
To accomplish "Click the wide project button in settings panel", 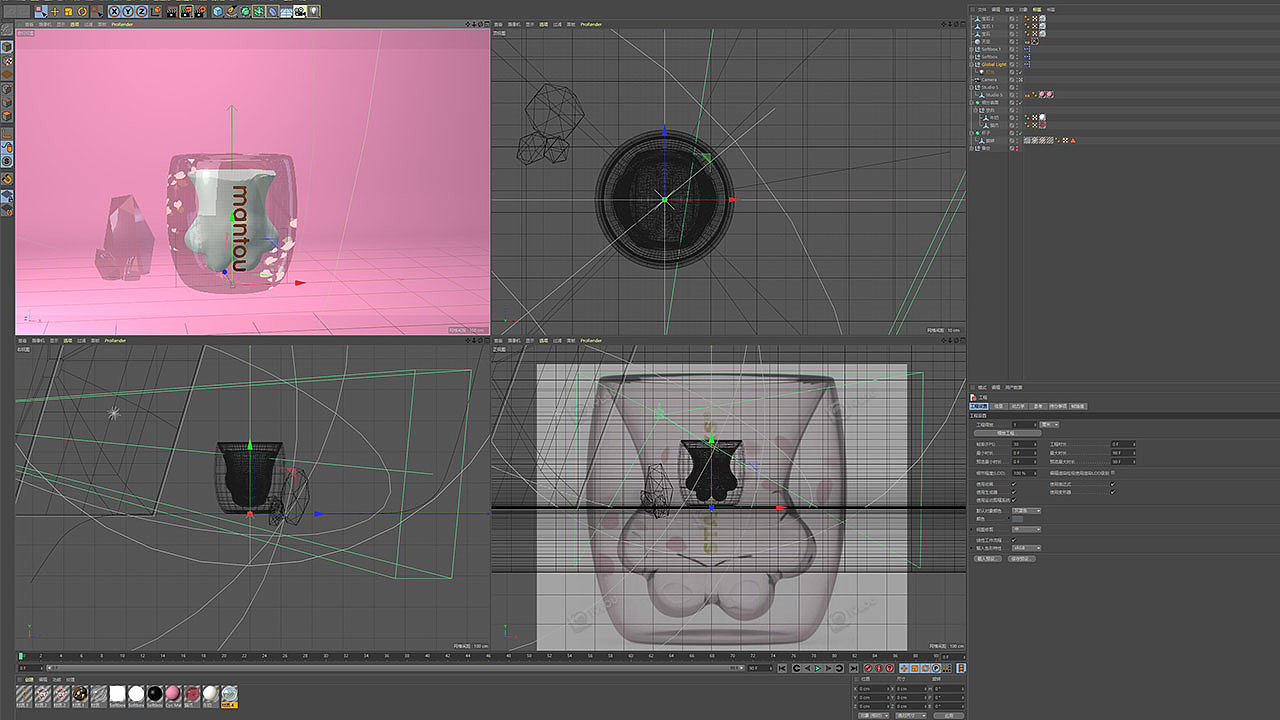I will (1008, 433).
